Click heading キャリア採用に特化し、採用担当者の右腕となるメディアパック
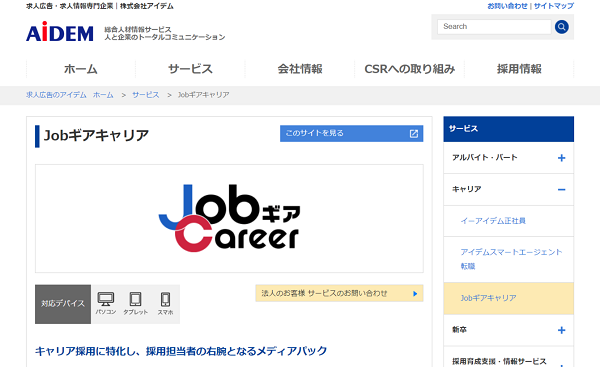 [x=181, y=351]
